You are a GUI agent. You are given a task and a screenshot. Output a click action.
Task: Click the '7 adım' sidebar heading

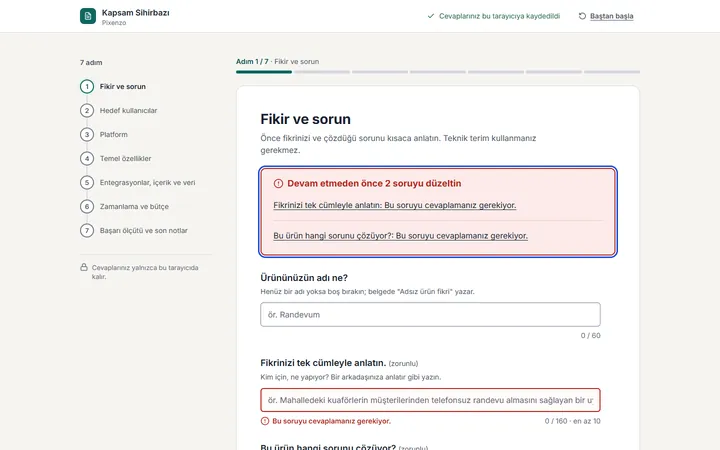tap(91, 62)
